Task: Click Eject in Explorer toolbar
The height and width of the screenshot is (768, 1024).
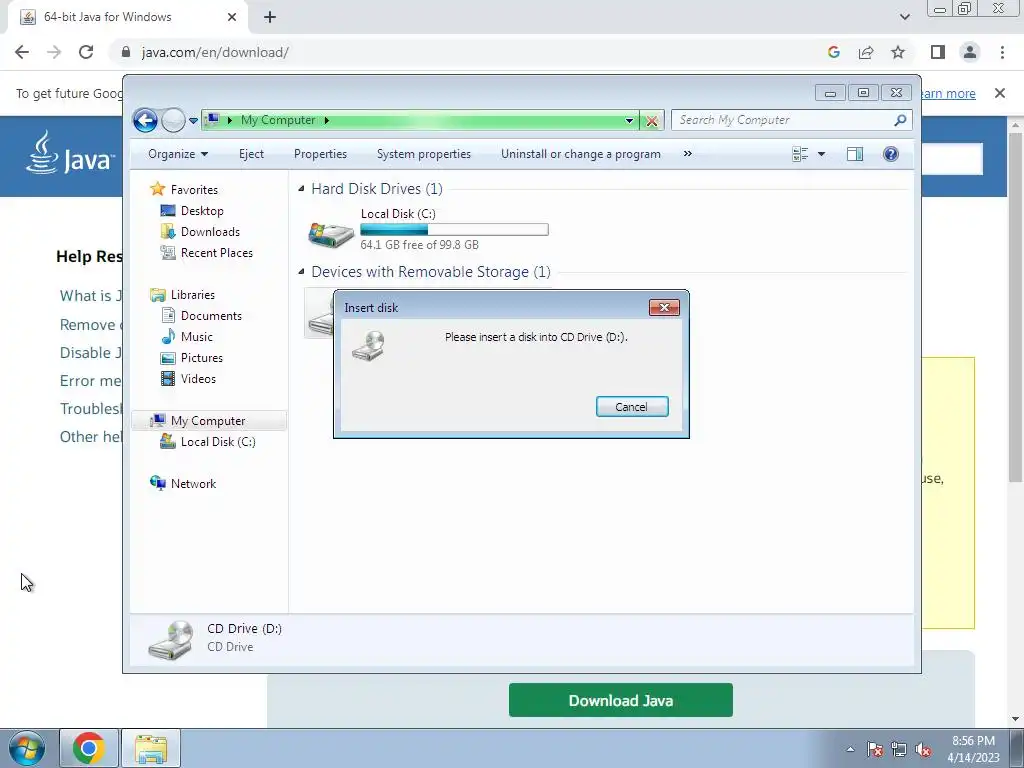Action: click(x=251, y=154)
